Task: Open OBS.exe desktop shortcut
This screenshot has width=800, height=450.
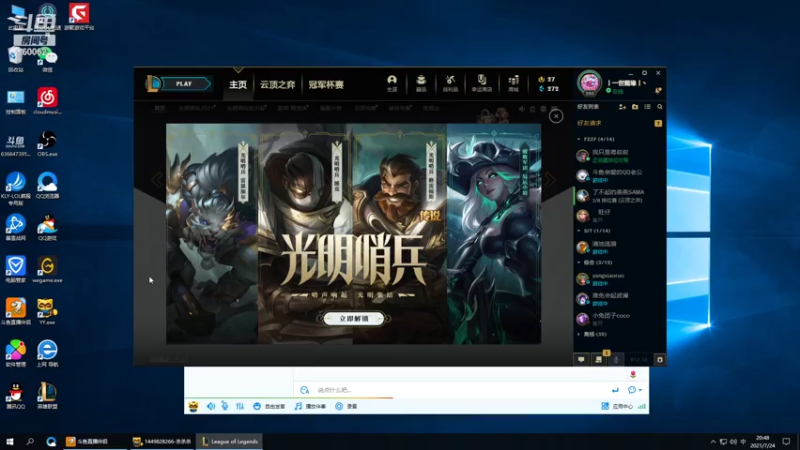Action: tap(47, 143)
